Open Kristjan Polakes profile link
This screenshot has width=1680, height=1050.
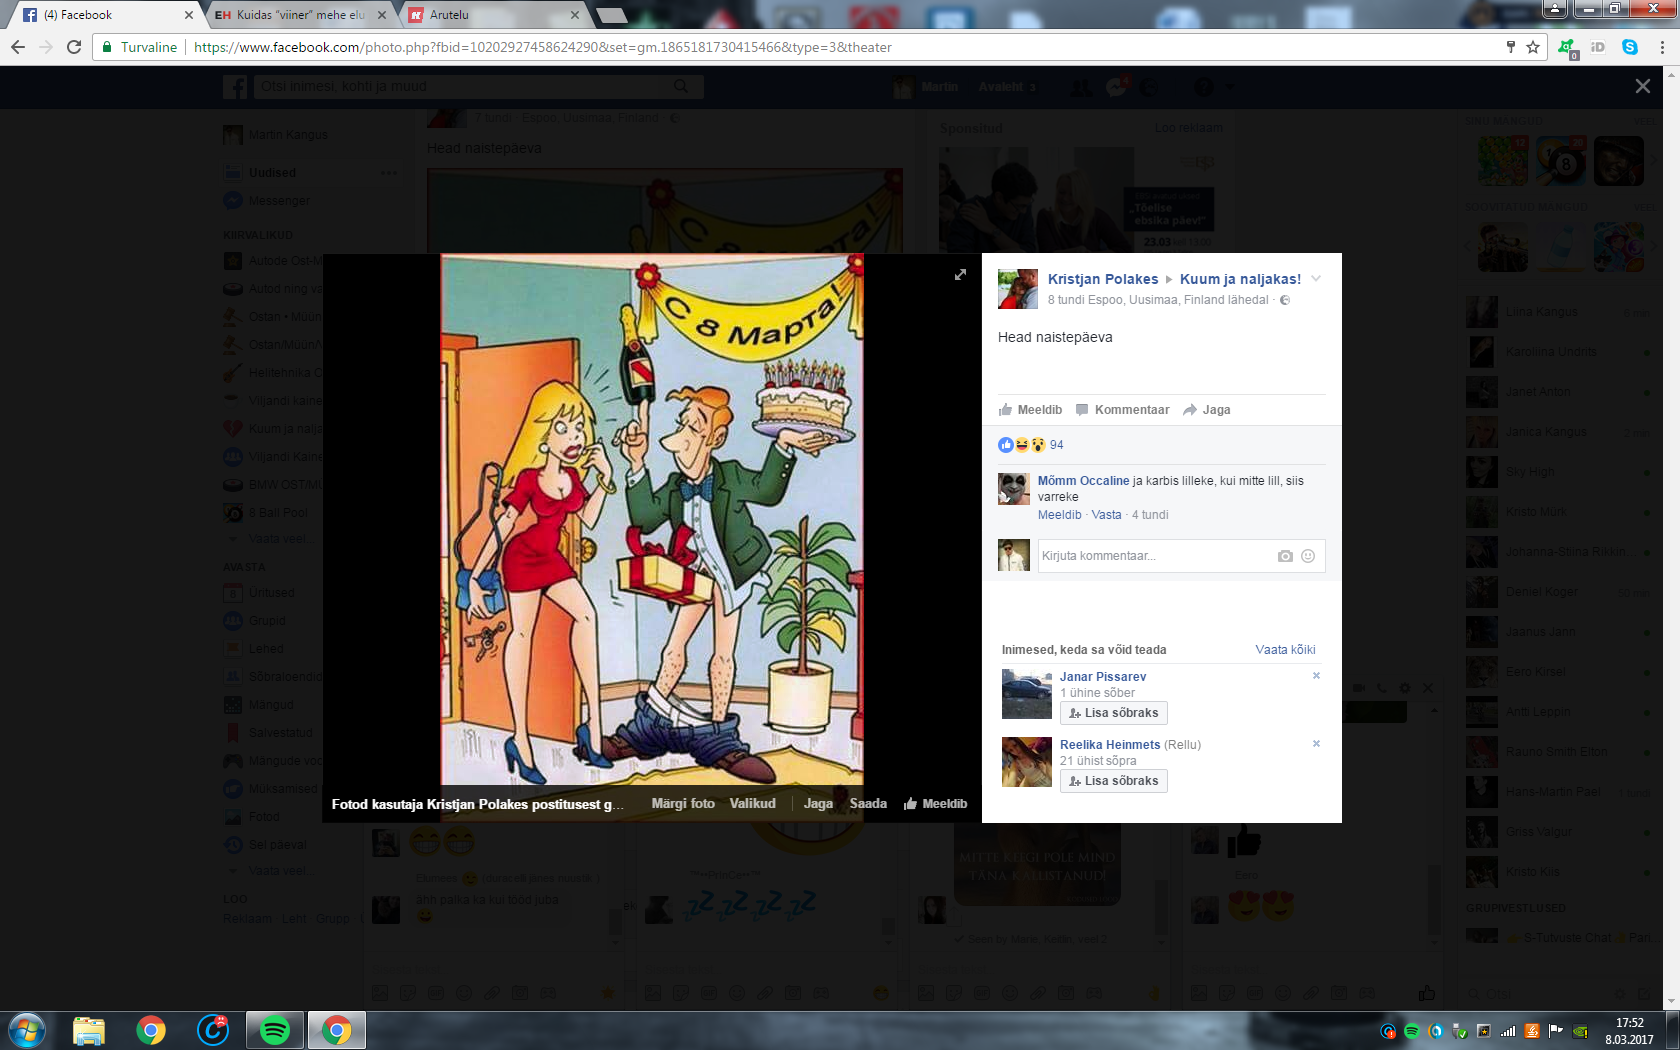pos(1102,279)
